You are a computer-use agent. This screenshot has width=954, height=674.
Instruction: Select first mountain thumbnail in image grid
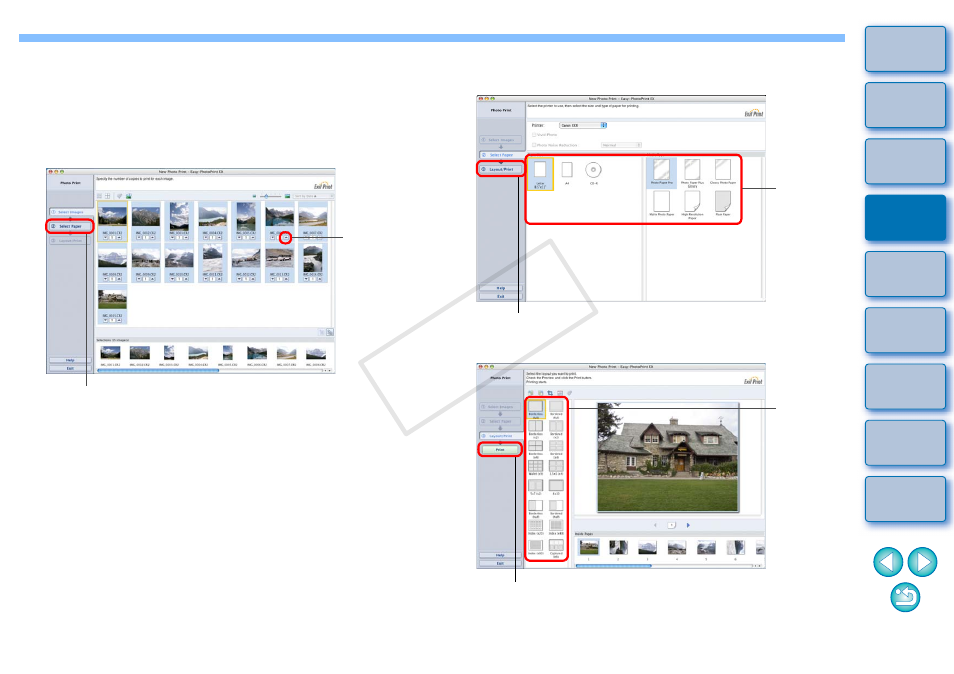pos(112,217)
